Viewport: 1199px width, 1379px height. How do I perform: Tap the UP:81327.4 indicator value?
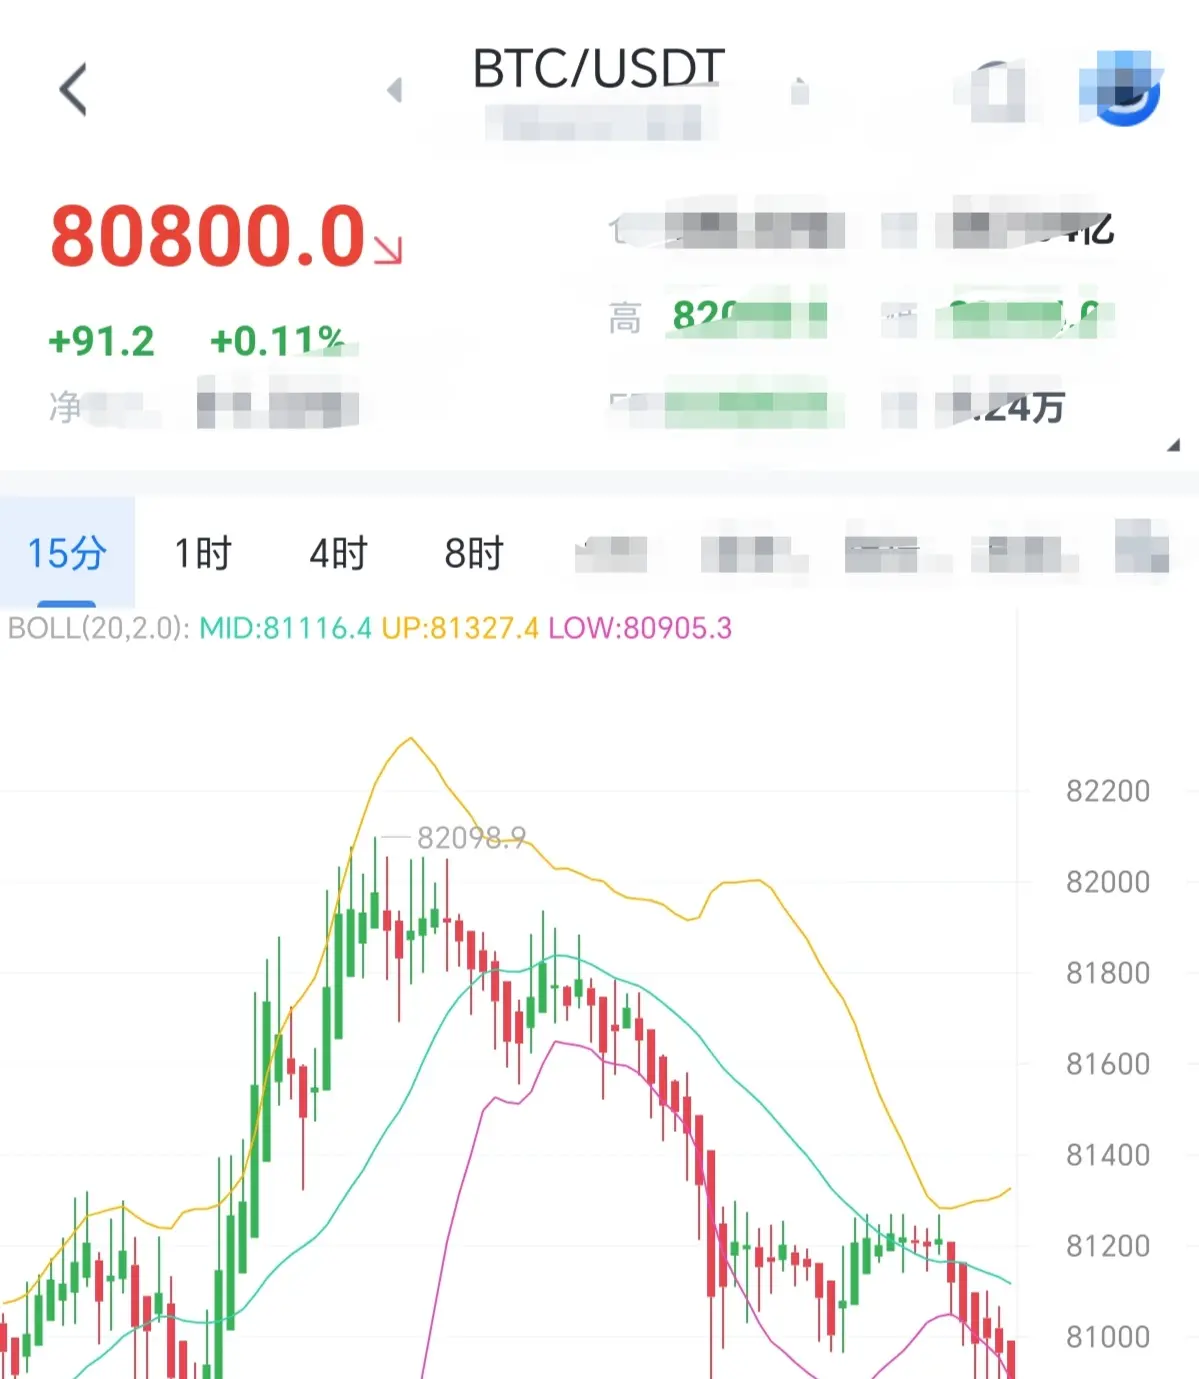tap(460, 629)
